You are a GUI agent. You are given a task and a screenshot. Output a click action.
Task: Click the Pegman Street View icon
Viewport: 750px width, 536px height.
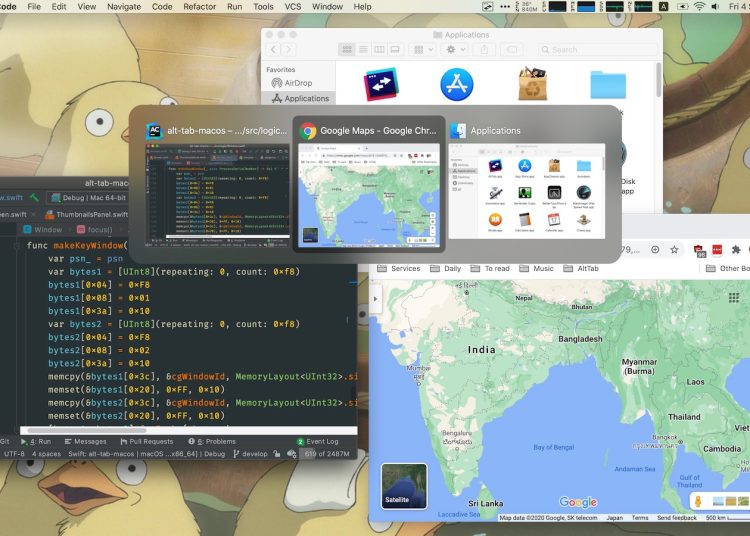[697, 500]
